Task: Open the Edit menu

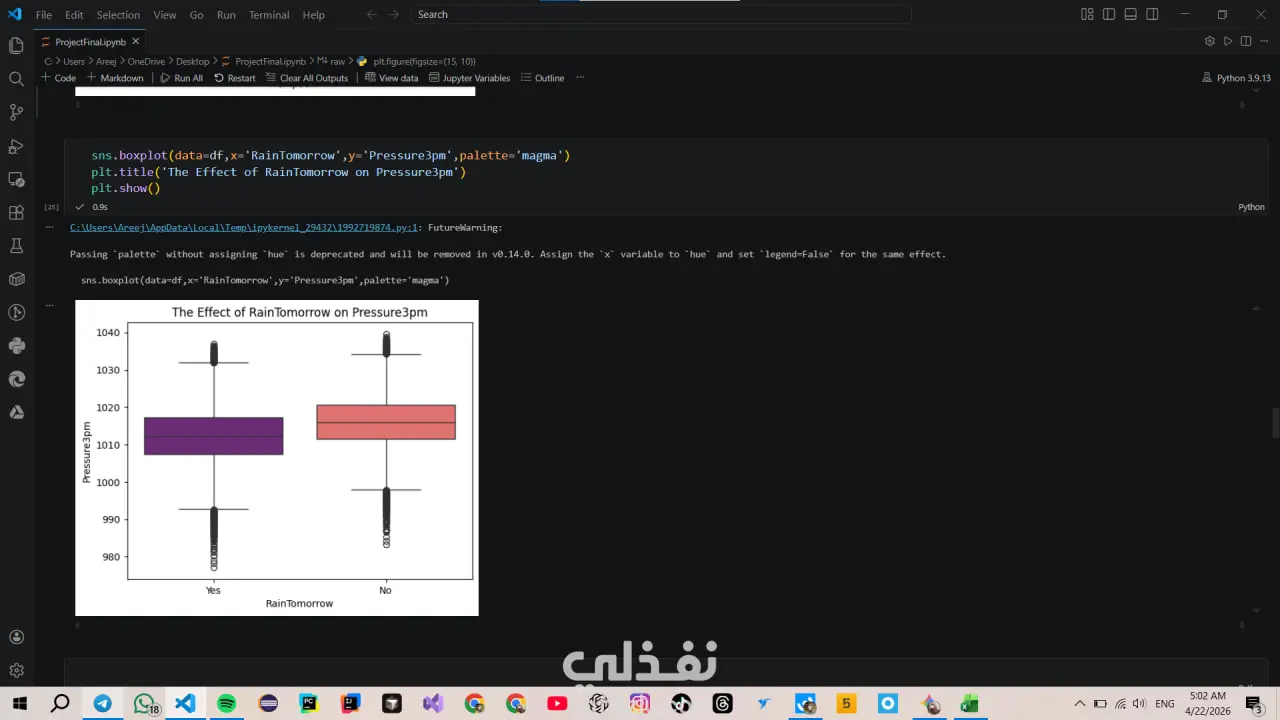Action: (x=74, y=15)
